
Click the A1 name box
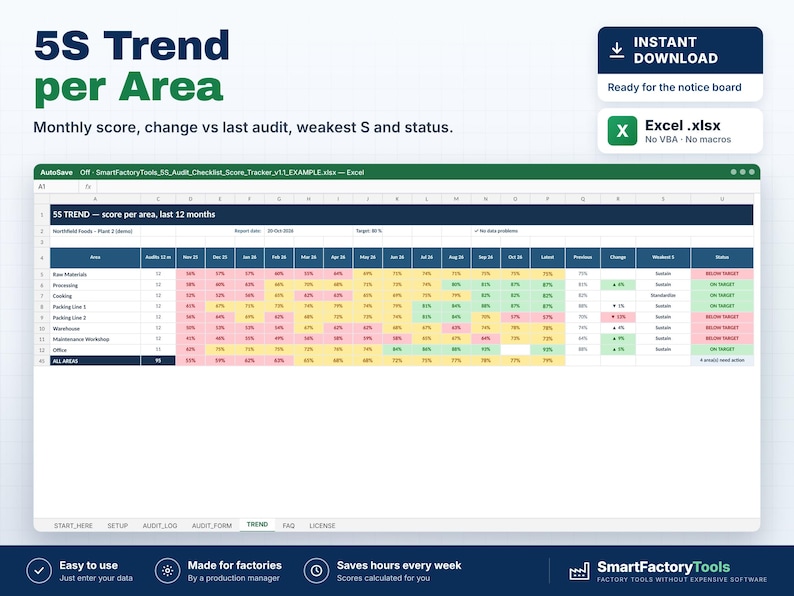57,187
